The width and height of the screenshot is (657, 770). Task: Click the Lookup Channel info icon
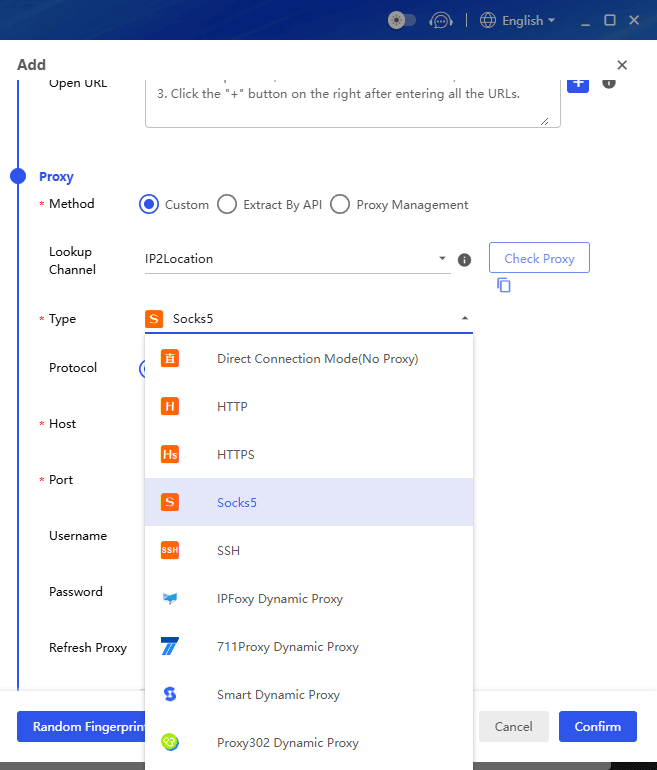pos(464,260)
